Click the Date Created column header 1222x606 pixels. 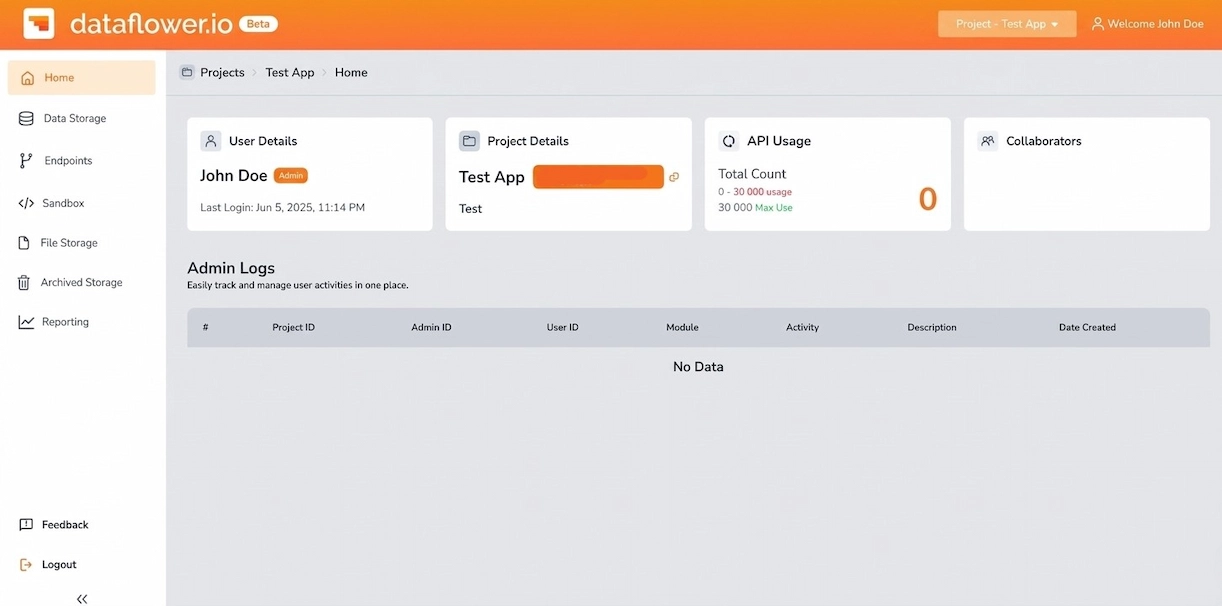coord(1087,327)
